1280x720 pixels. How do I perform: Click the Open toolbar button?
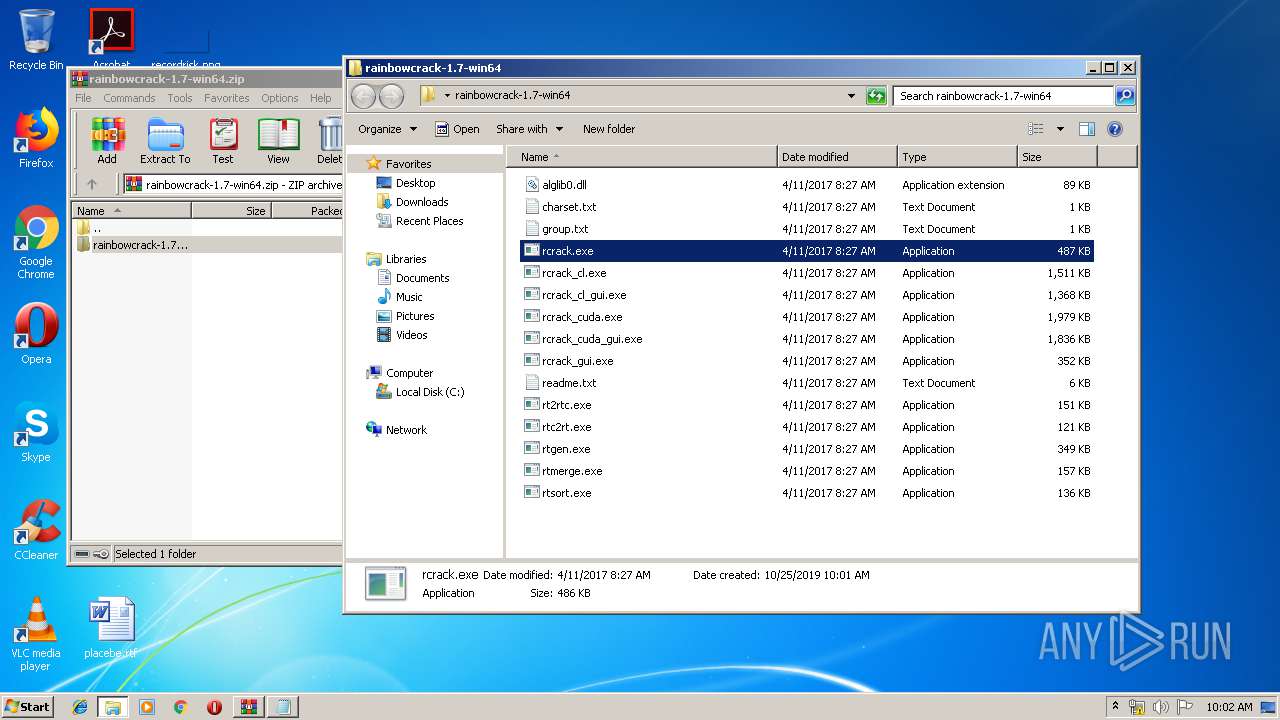pyautogui.click(x=457, y=129)
